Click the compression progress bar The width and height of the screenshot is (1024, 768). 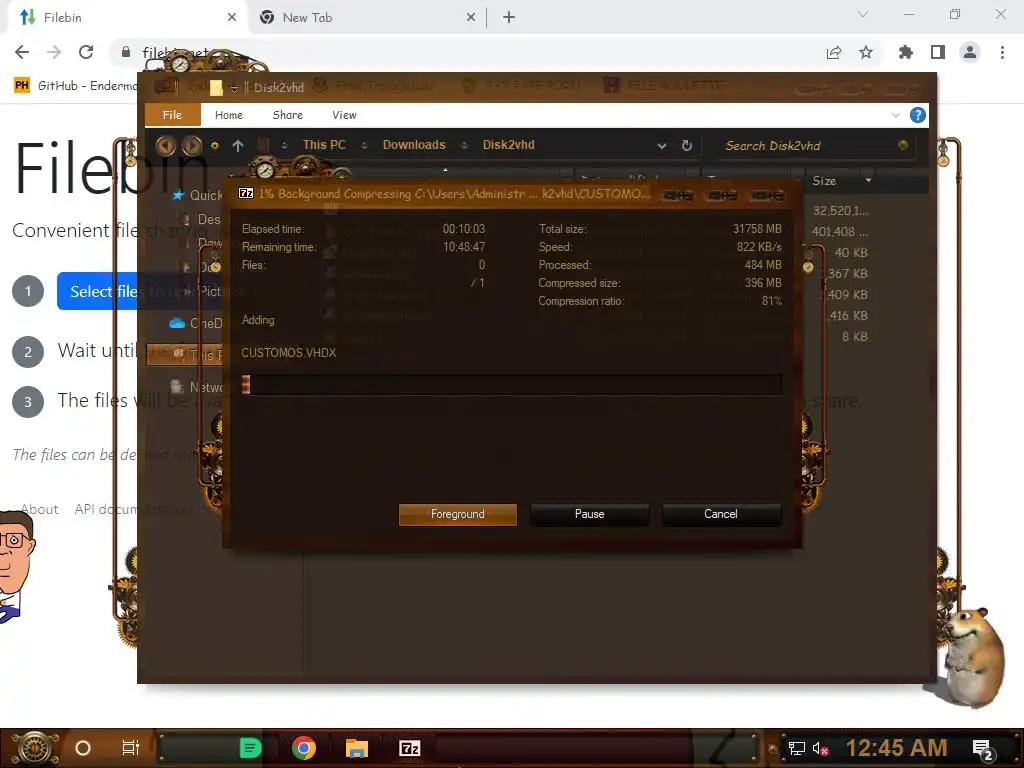(511, 384)
